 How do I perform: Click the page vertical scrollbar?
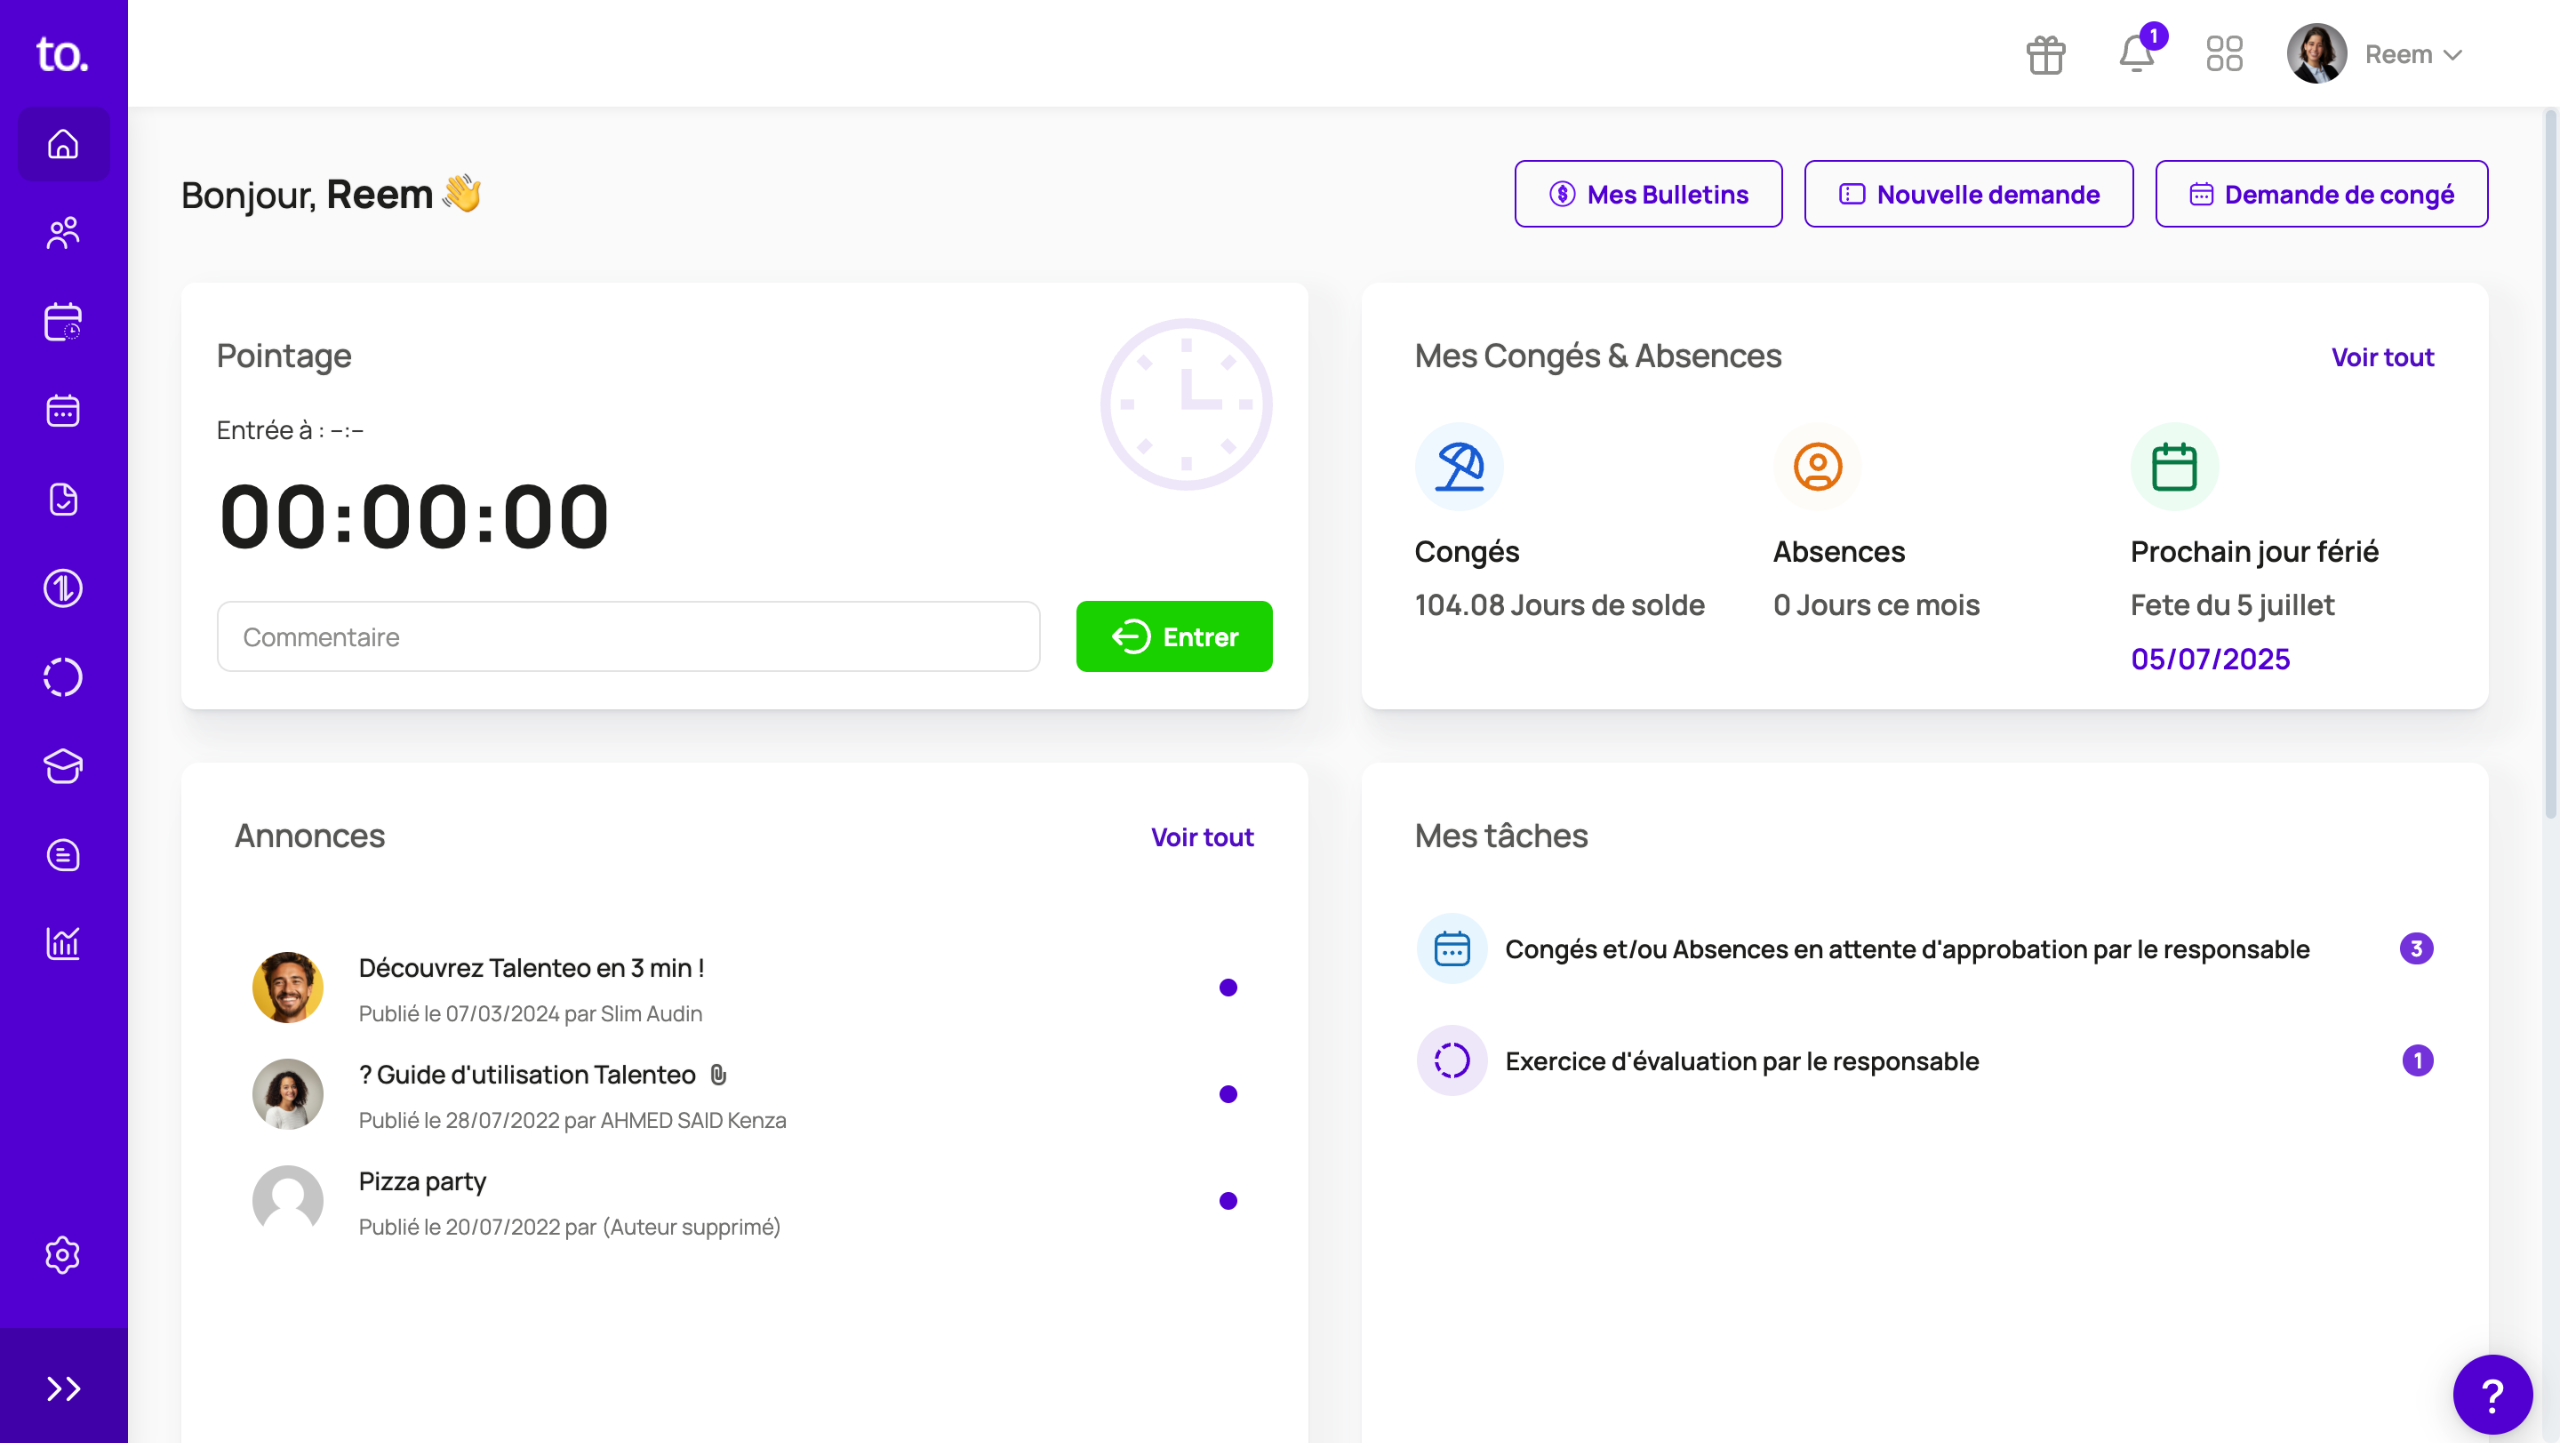(x=2549, y=460)
